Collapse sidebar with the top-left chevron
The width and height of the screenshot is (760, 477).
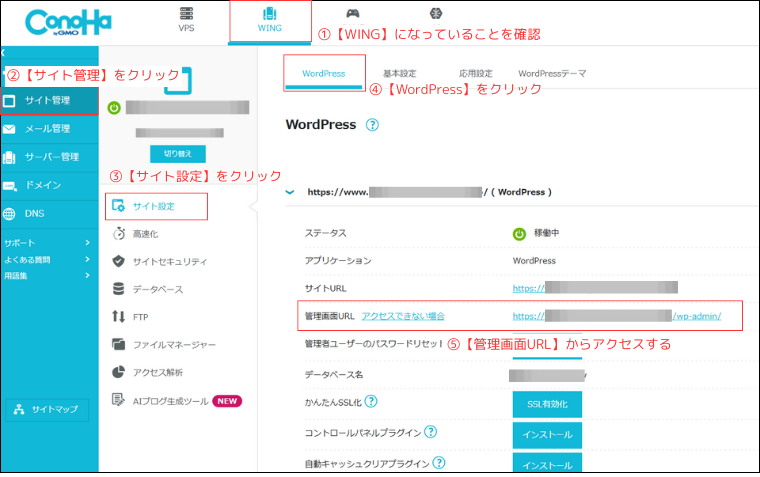point(3,52)
